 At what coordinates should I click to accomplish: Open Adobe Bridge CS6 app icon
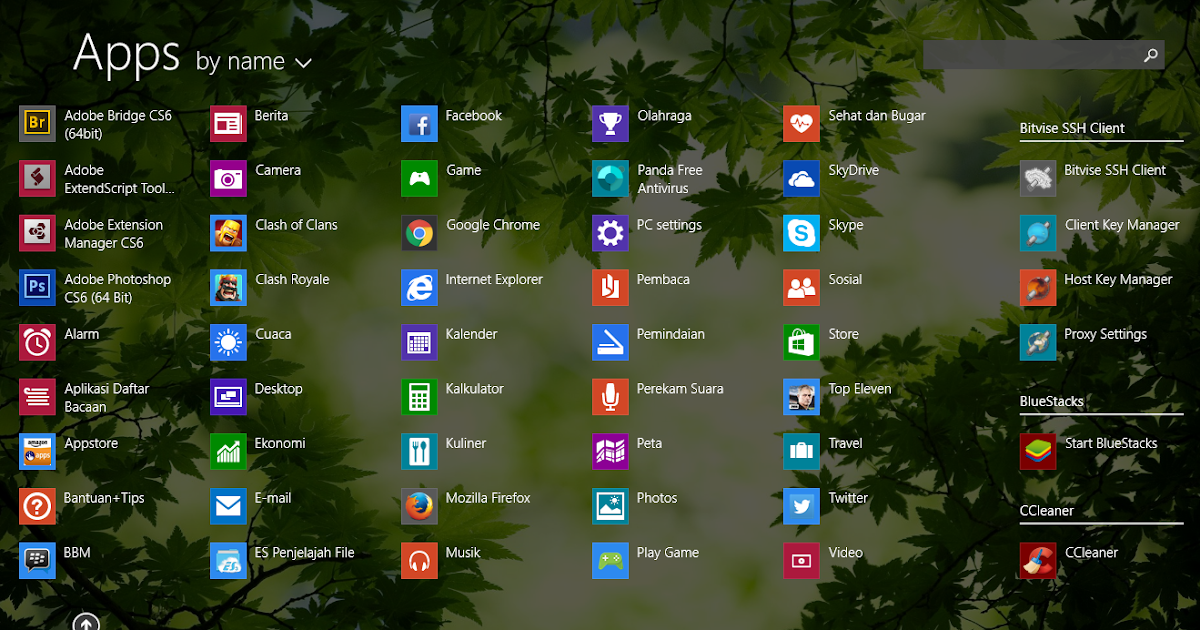coord(37,124)
